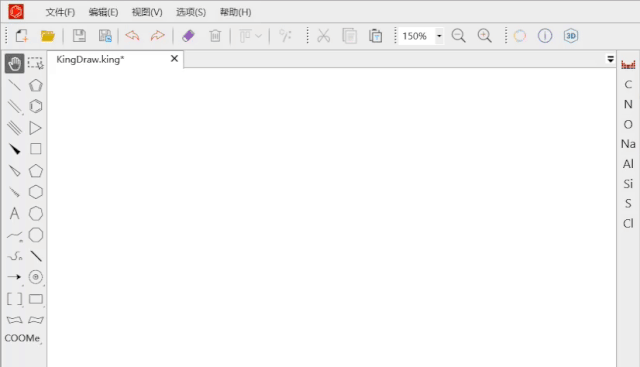Select the cyclohexane ring tool
Screen dimensions: 640x367
click(36, 192)
